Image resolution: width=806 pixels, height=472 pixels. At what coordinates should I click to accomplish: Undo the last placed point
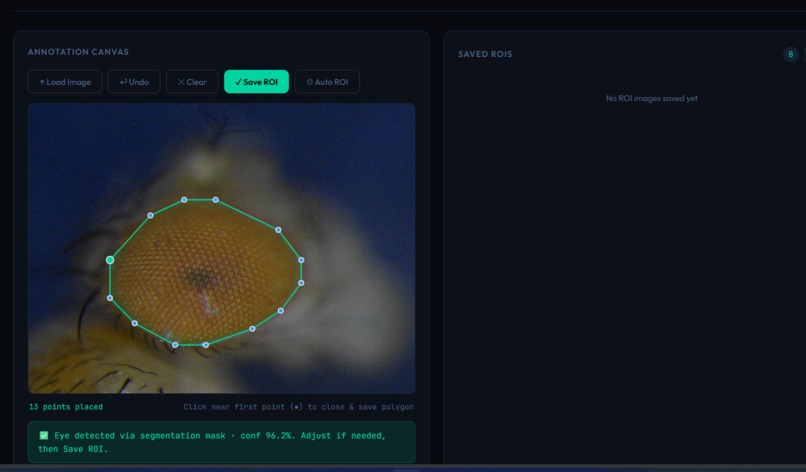(134, 82)
